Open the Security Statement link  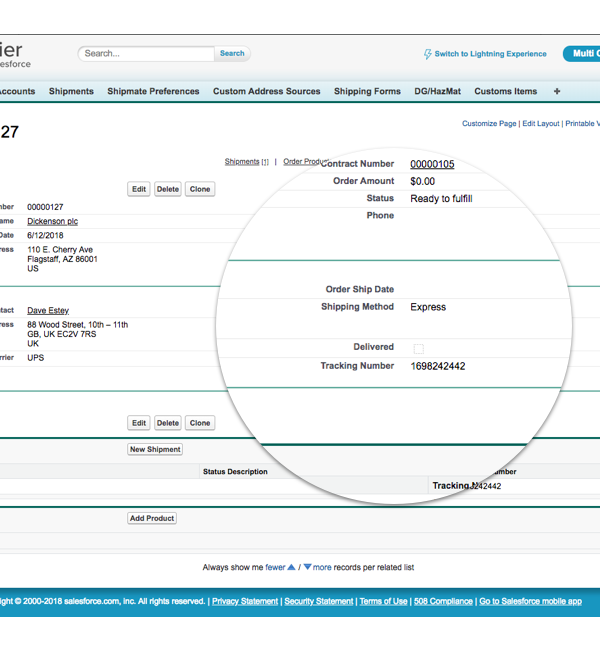click(x=319, y=601)
